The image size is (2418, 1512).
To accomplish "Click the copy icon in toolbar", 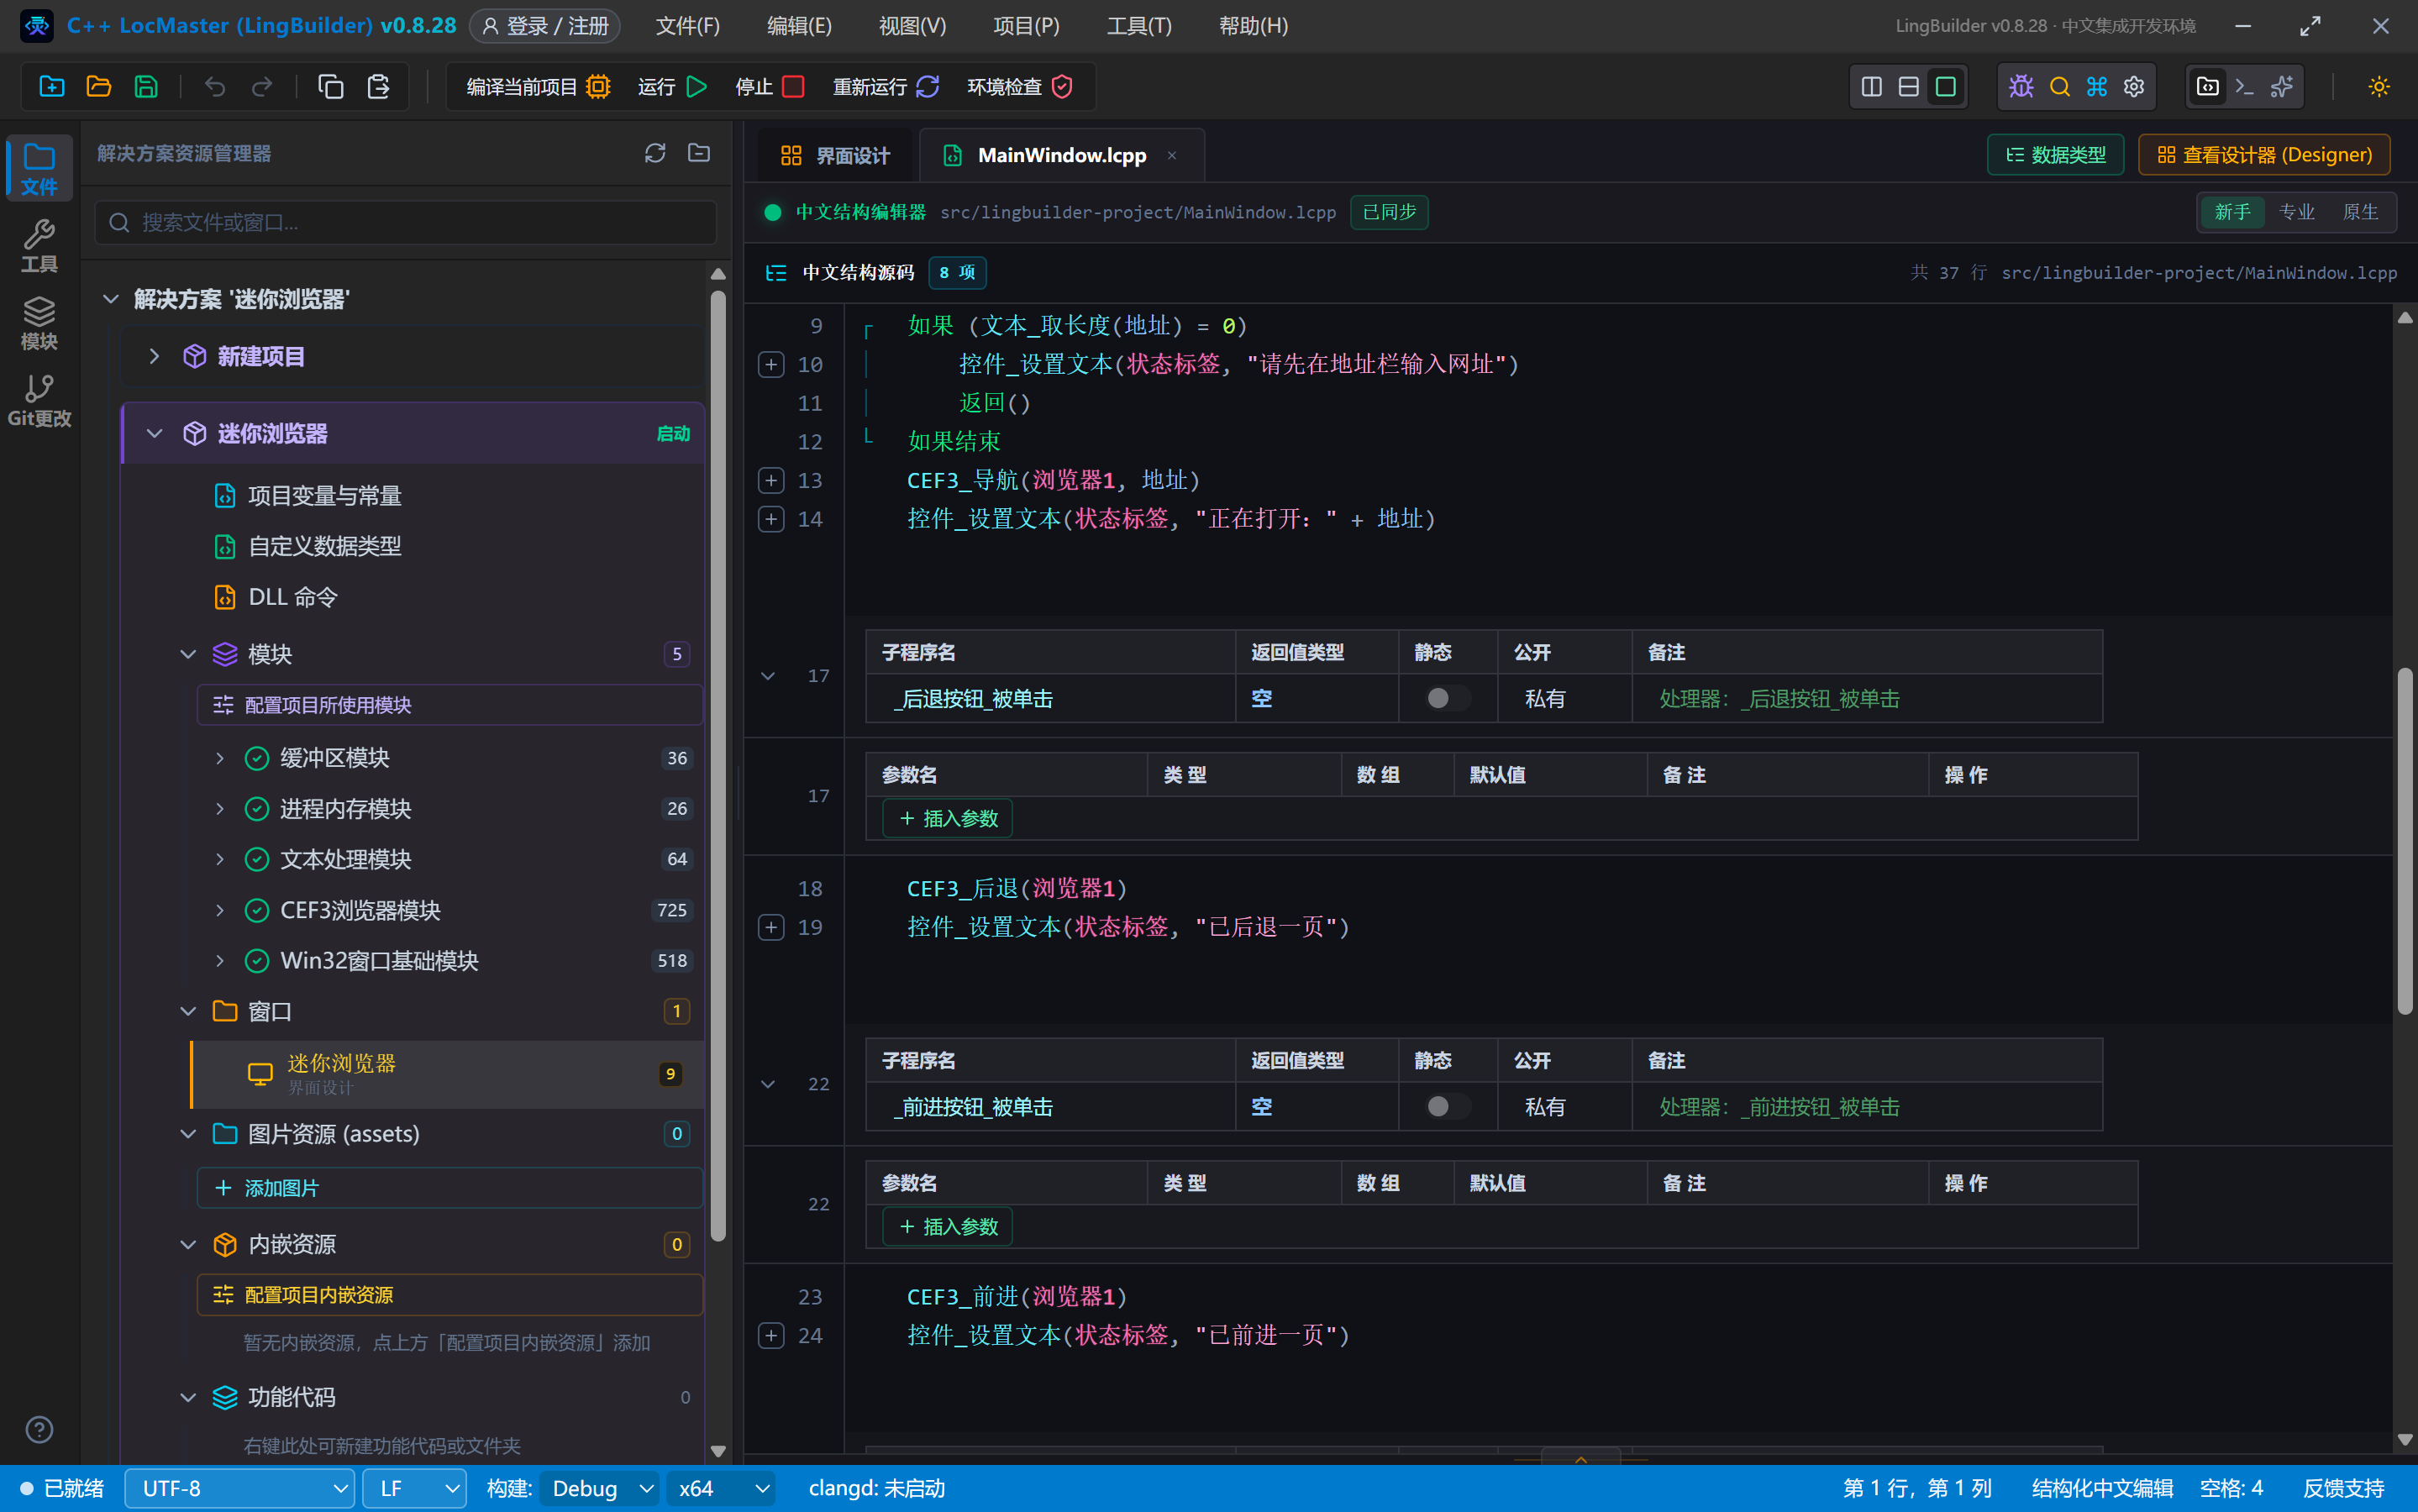I will [x=331, y=87].
